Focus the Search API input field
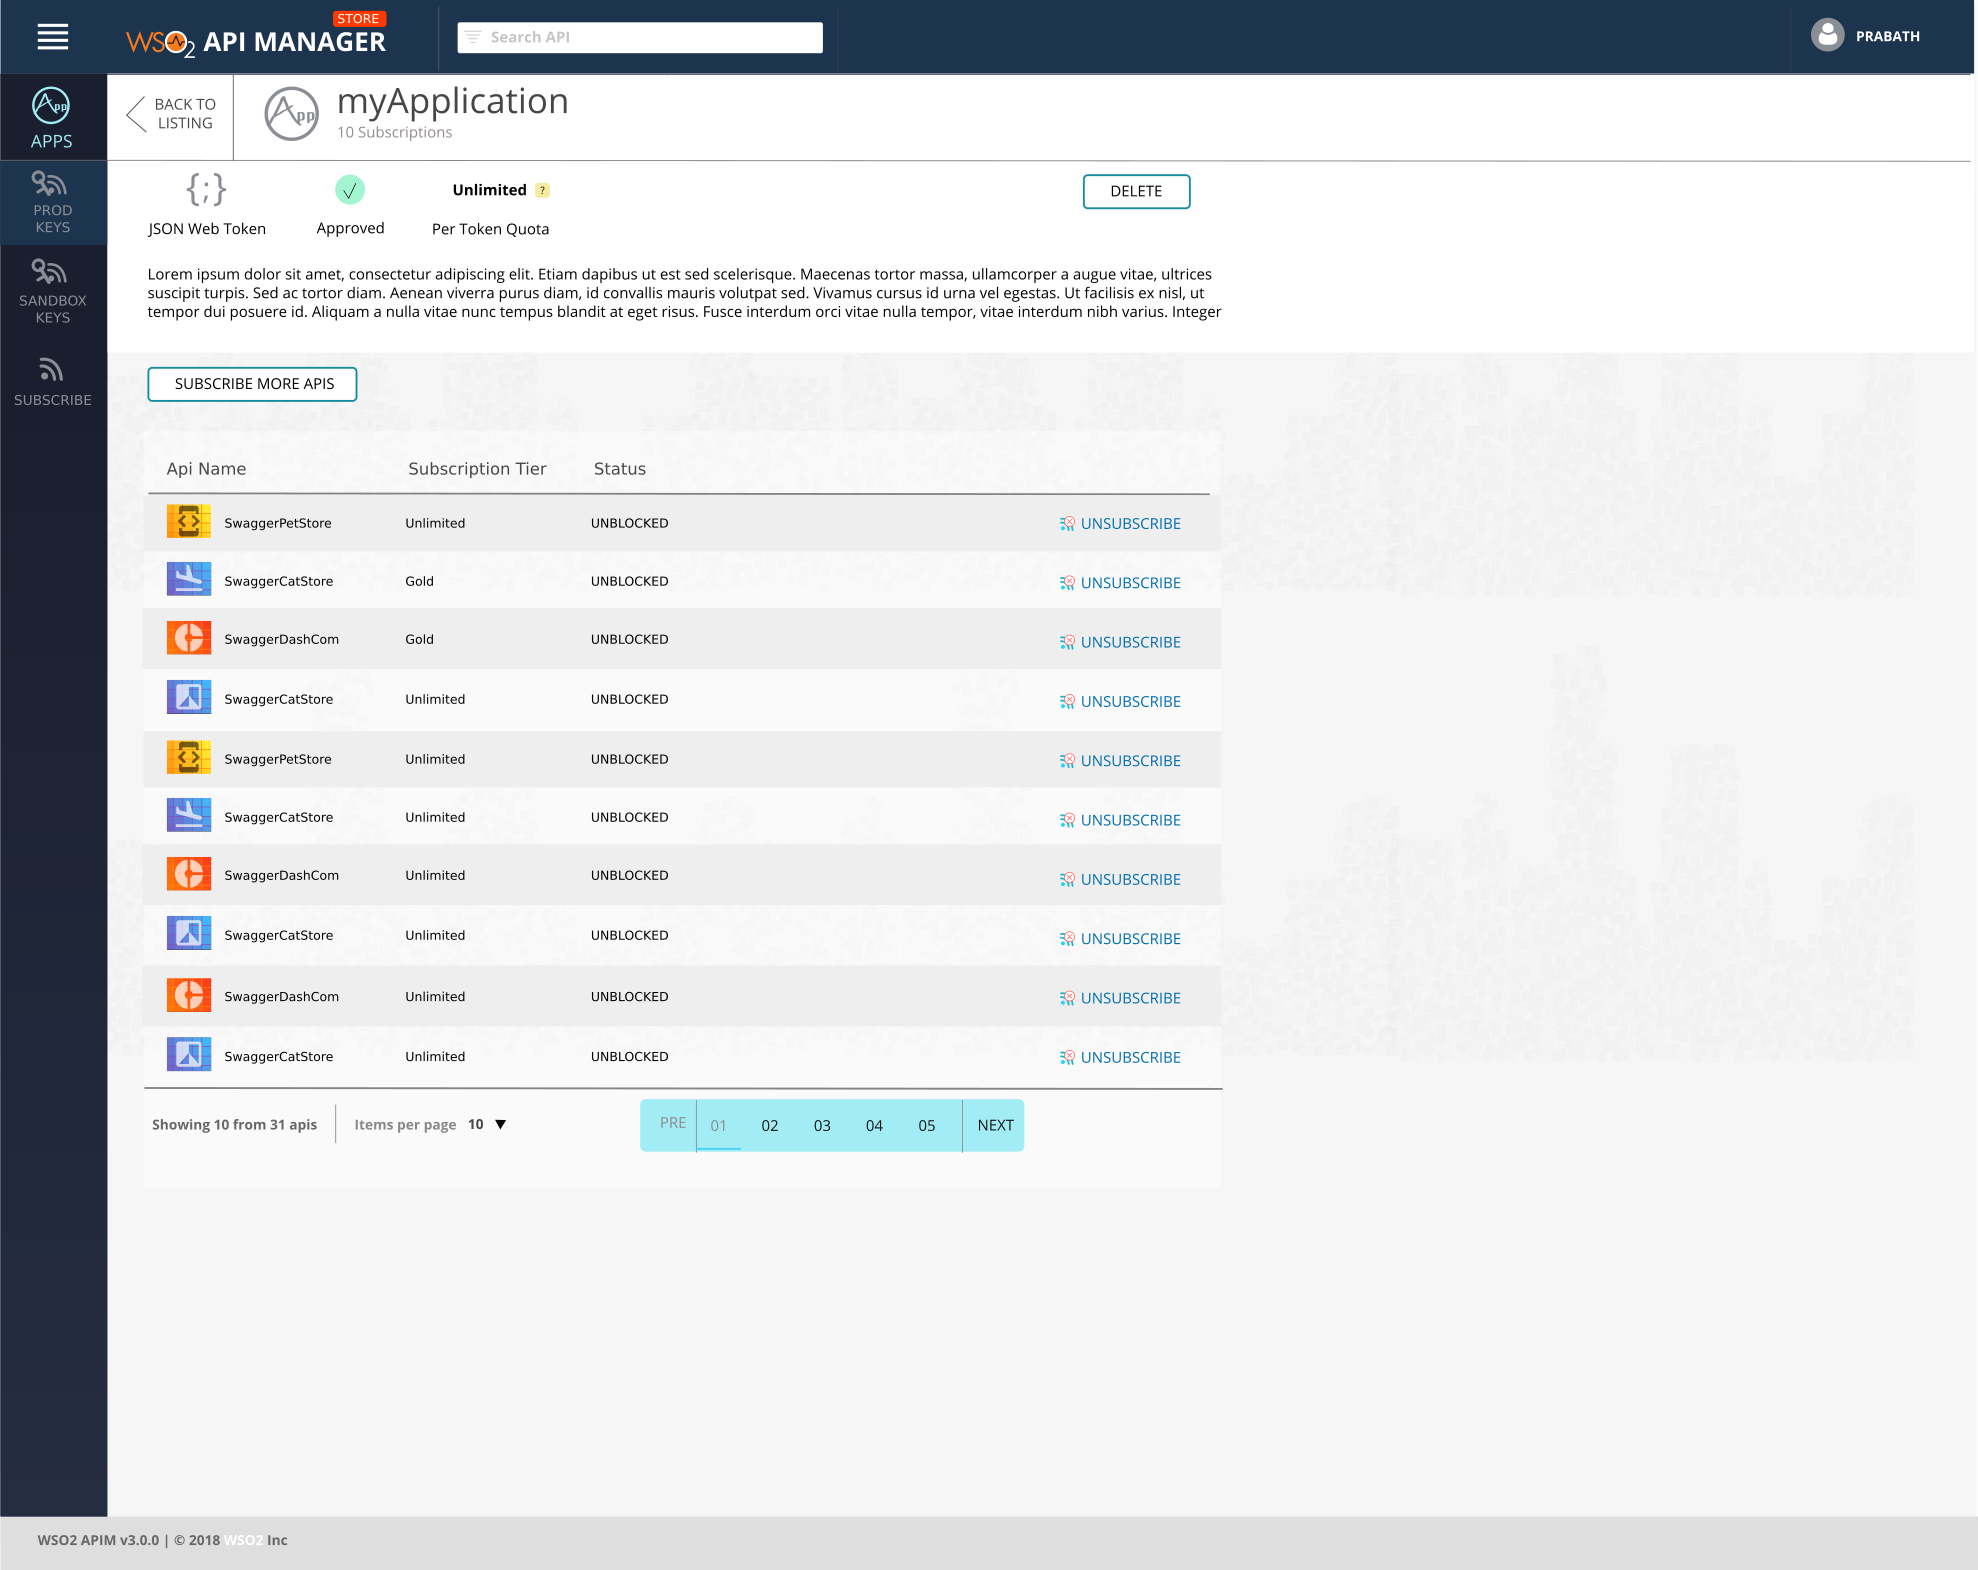Screen dimensions: 1978x1570 point(650,37)
